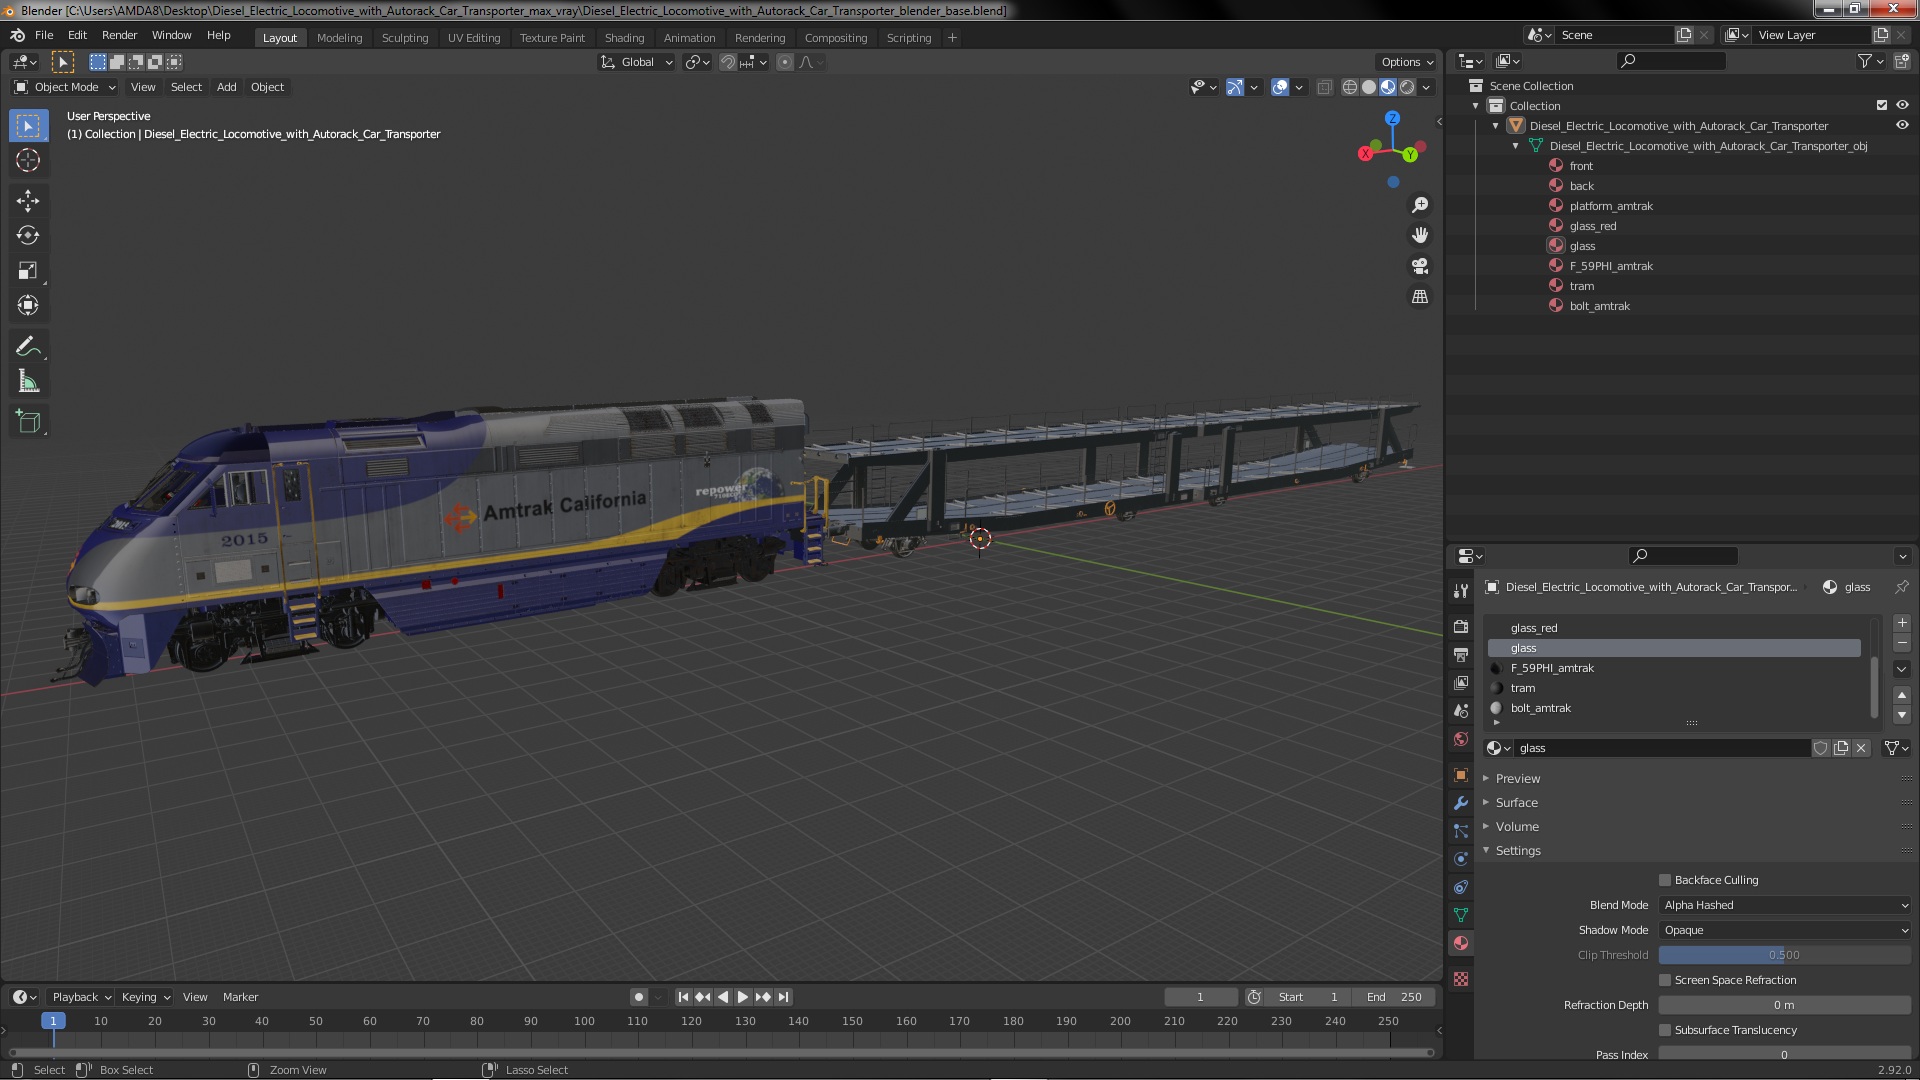Click the Clip Threshold slider

tap(1785, 955)
